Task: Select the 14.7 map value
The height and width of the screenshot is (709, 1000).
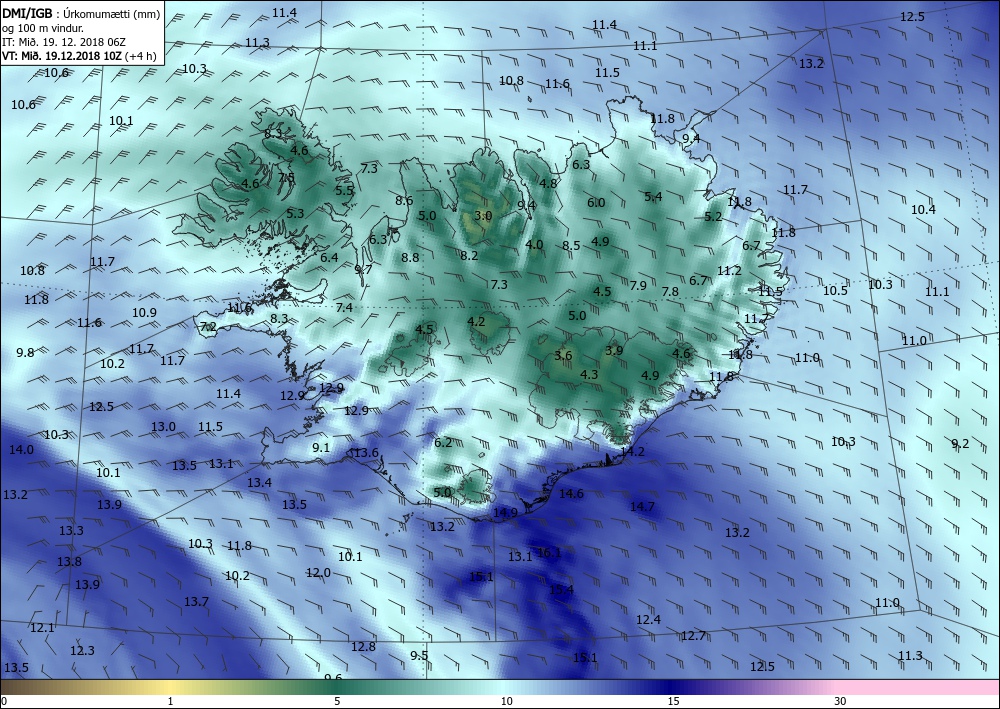Action: pos(642,506)
